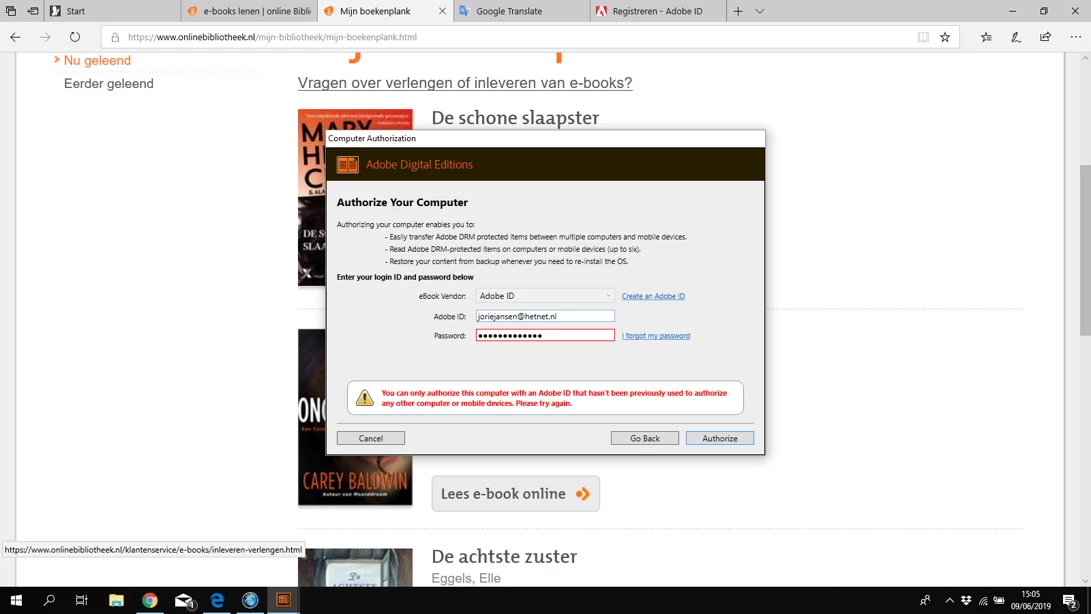Open the Edge settings and more menu
This screenshot has height=614, width=1091.
pos(1076,37)
